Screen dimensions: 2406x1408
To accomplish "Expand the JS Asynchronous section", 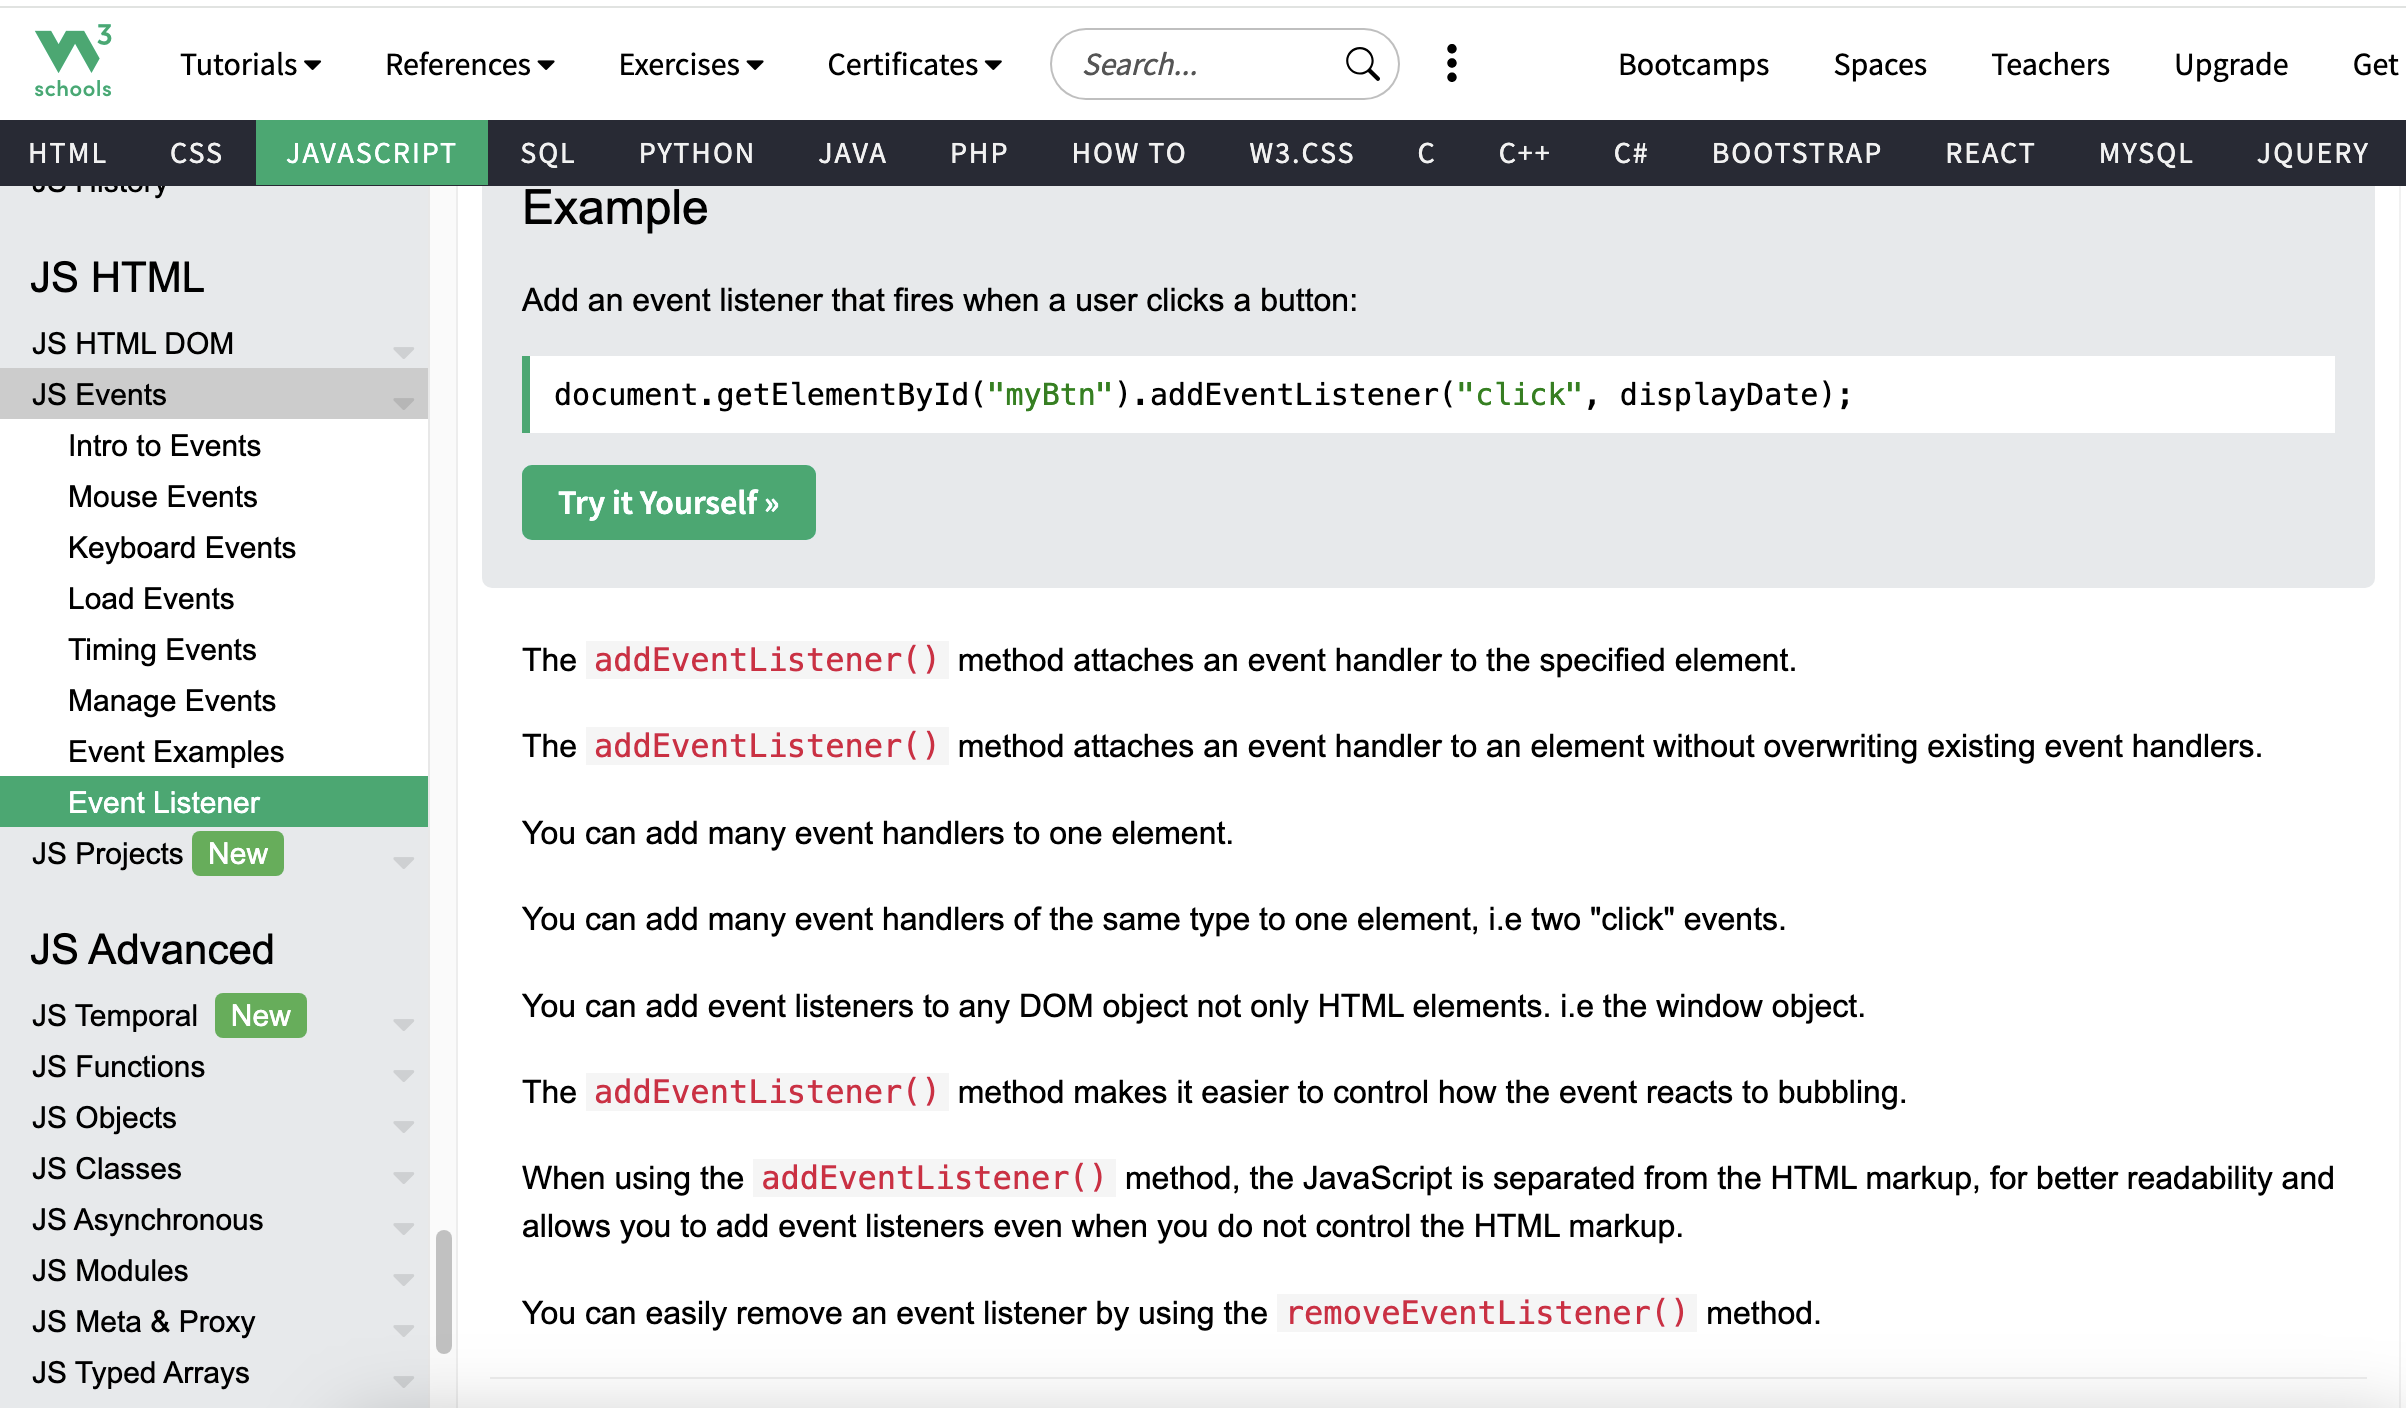I will [403, 1228].
